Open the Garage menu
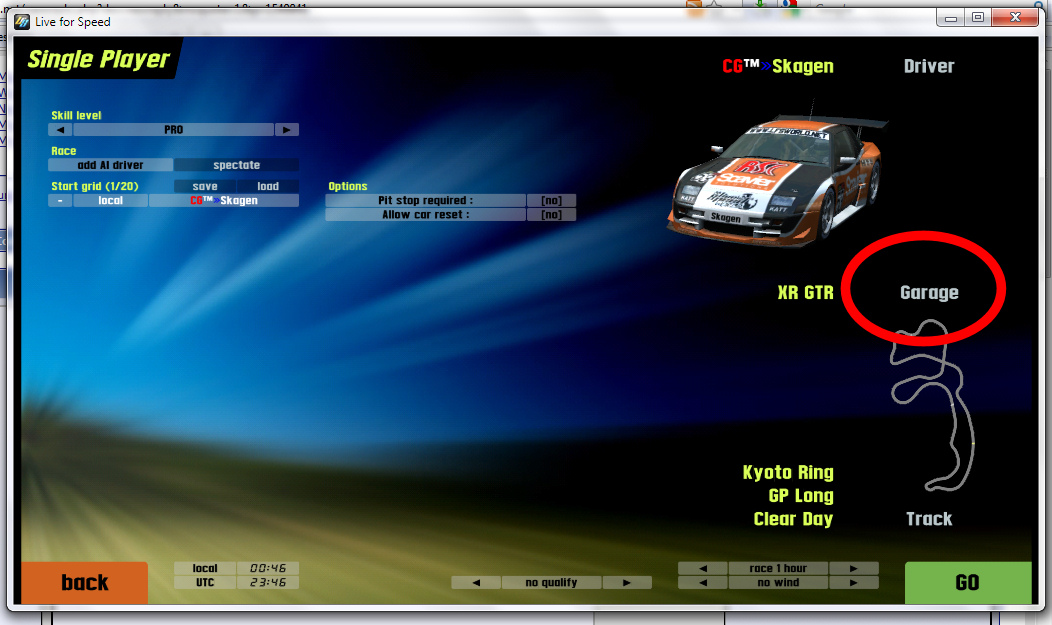 pos(929,292)
